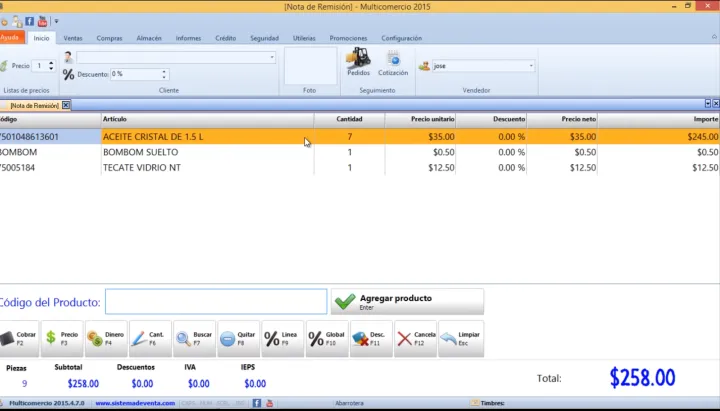Screen dimensions: 720x411
Task: Open the Buscar F7 search tool
Action: pos(194,339)
